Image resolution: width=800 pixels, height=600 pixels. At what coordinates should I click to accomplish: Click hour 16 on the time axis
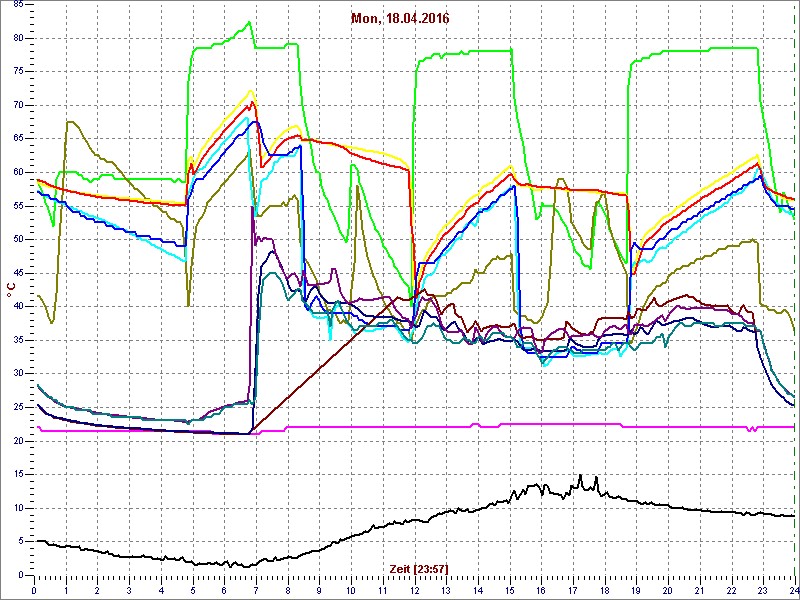(542, 591)
